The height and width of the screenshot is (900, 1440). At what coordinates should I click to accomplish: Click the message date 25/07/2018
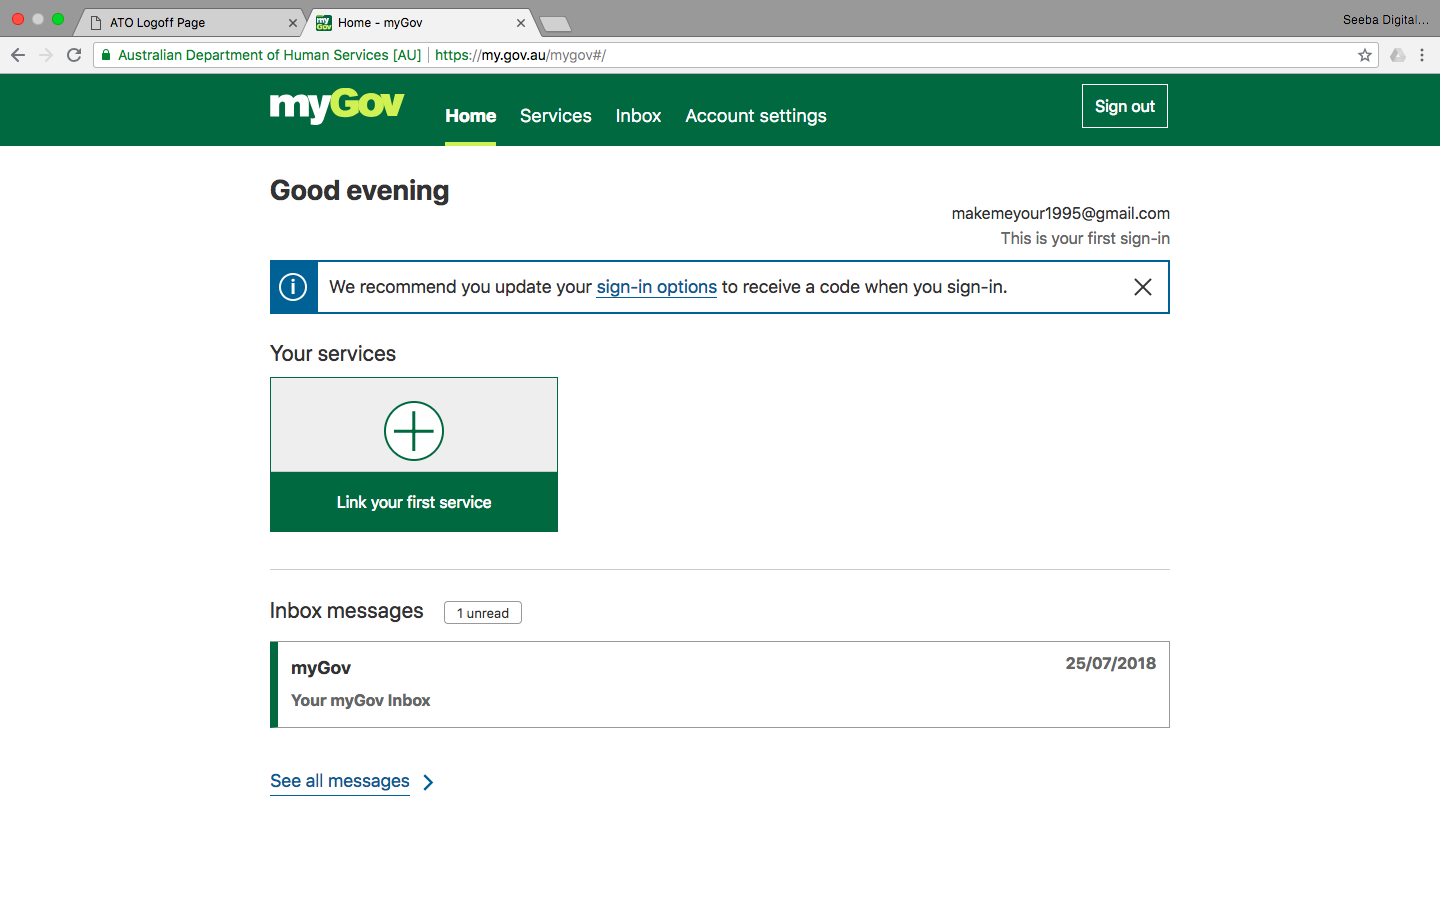[x=1111, y=663]
